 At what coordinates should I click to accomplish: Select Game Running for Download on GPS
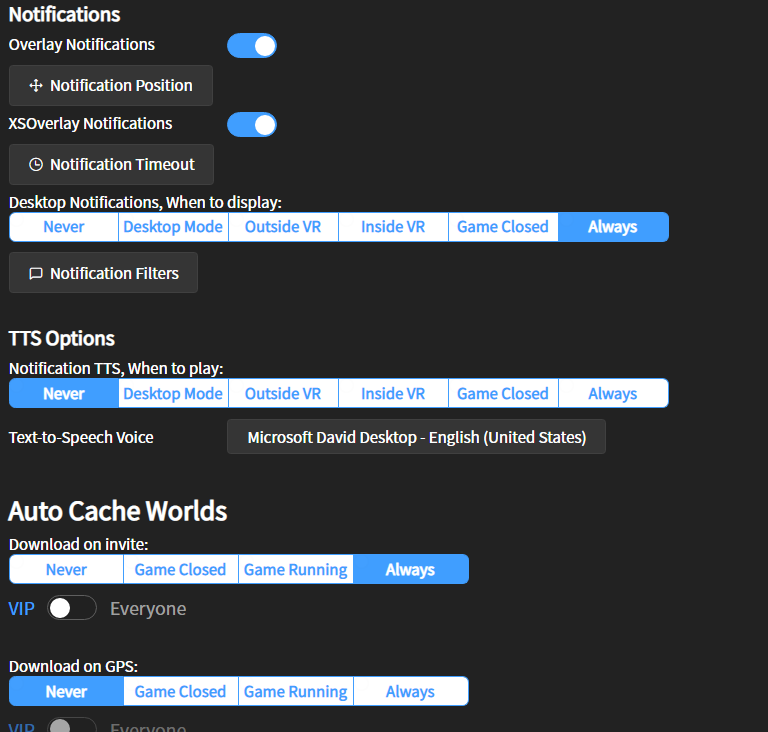pos(296,691)
